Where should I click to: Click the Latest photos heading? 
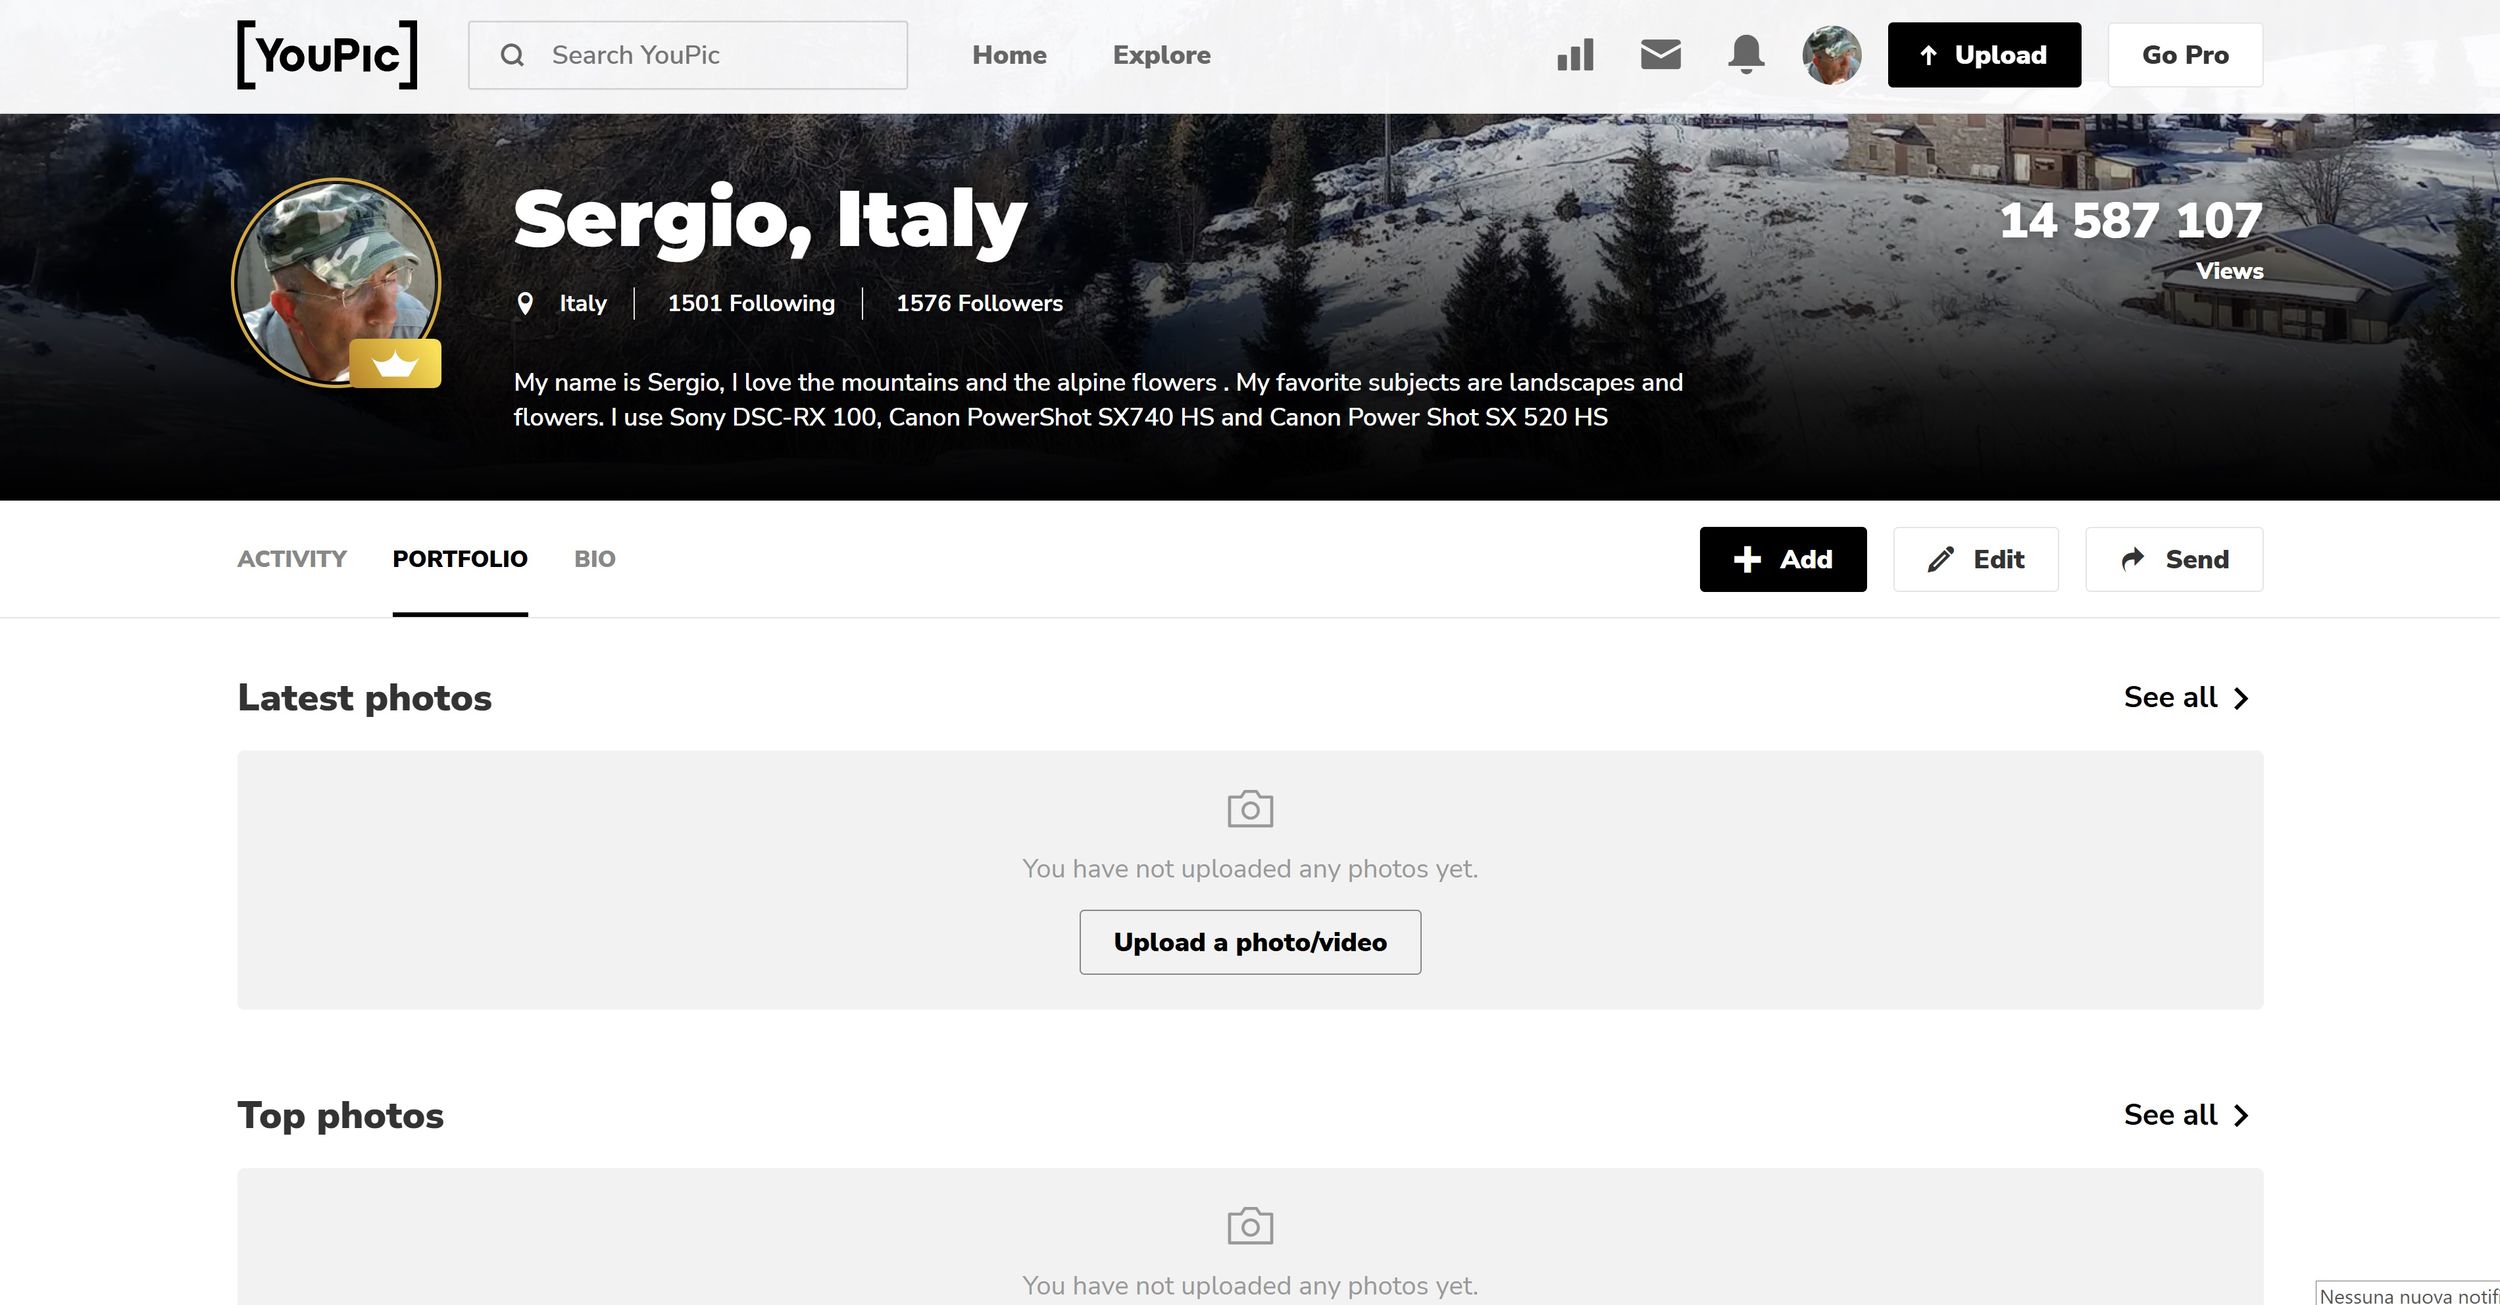click(x=364, y=698)
